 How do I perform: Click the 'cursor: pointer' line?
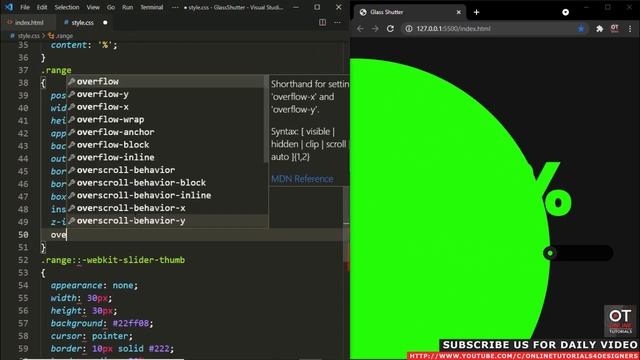tap(91, 336)
